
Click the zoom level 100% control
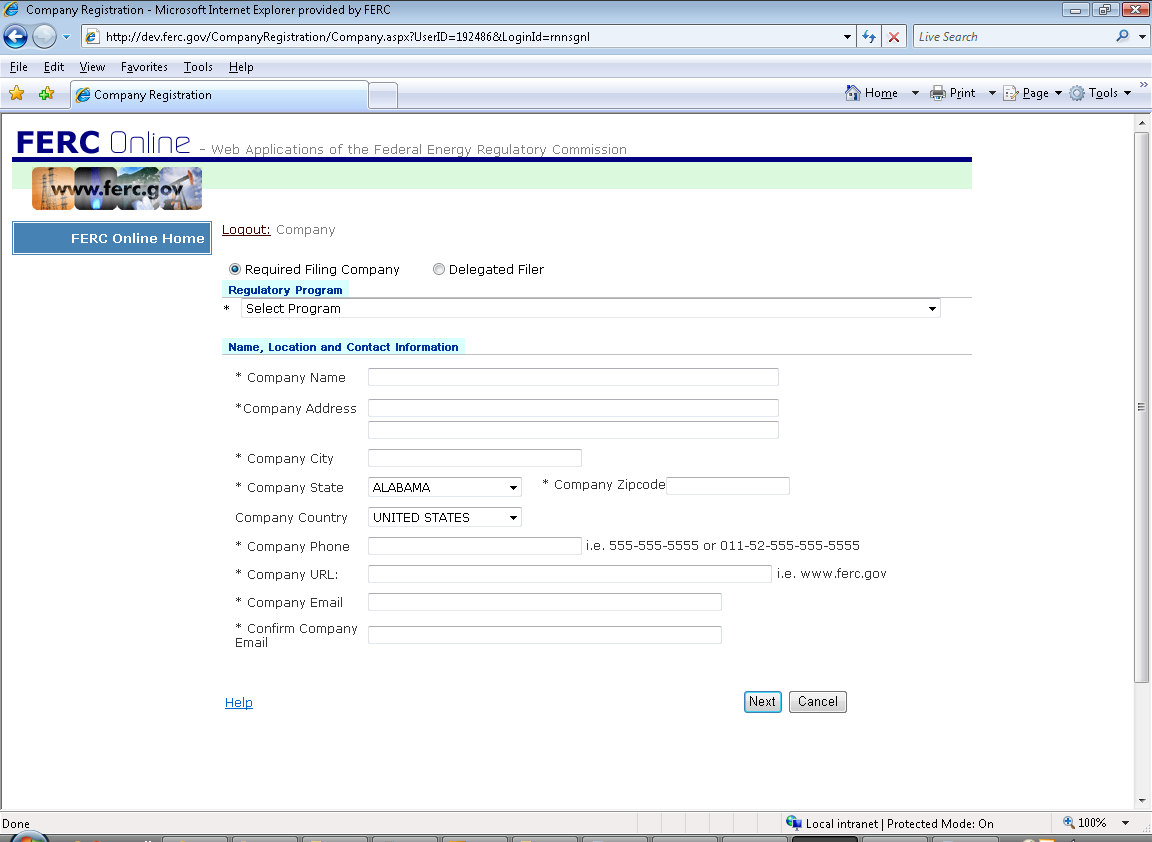(1085, 823)
